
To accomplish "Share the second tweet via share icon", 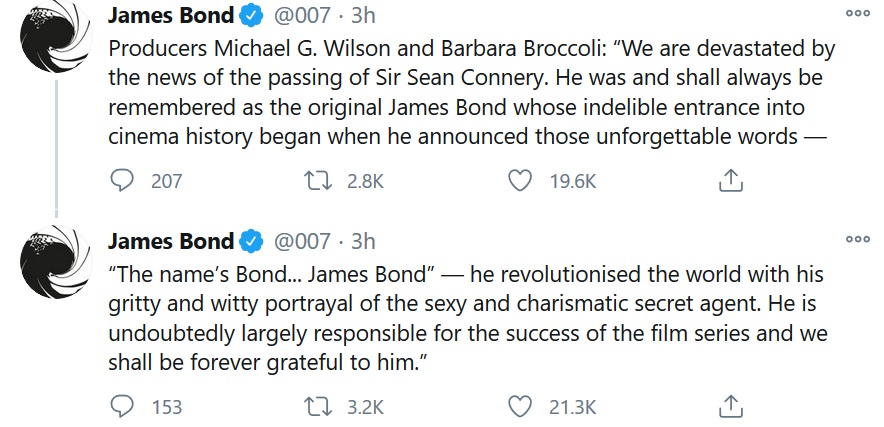I will coord(731,406).
